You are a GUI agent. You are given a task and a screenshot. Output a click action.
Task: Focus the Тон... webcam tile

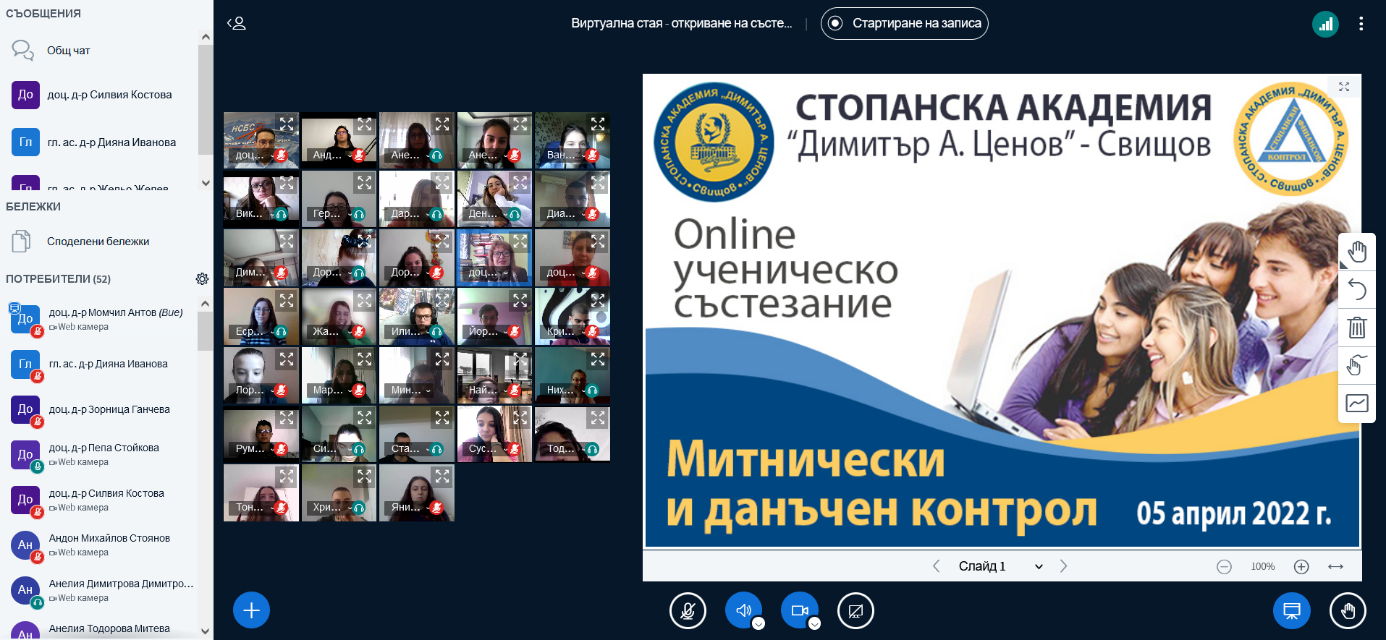tap(260, 493)
